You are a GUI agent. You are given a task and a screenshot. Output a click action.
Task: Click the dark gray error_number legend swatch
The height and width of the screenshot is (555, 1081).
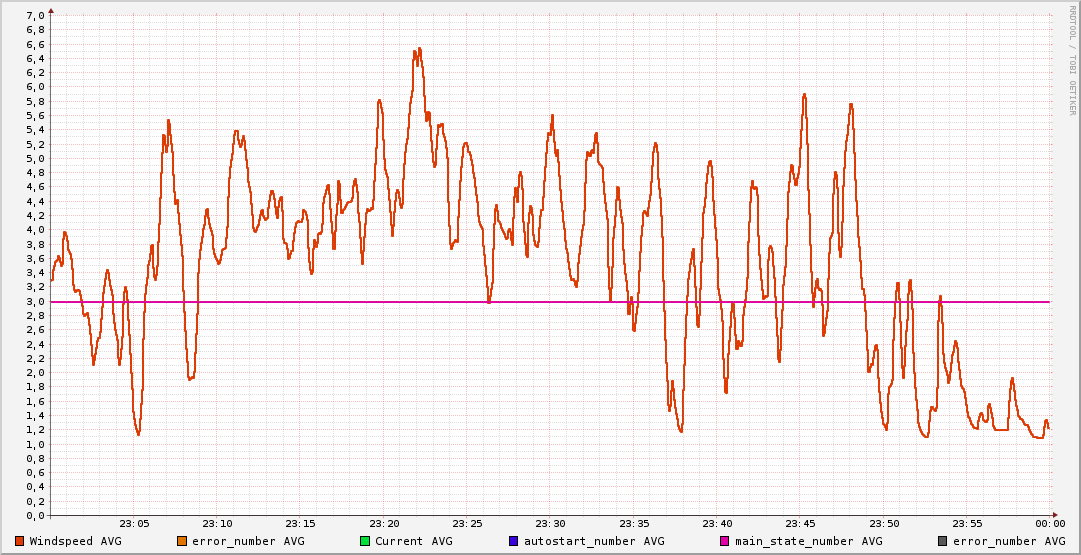(943, 541)
